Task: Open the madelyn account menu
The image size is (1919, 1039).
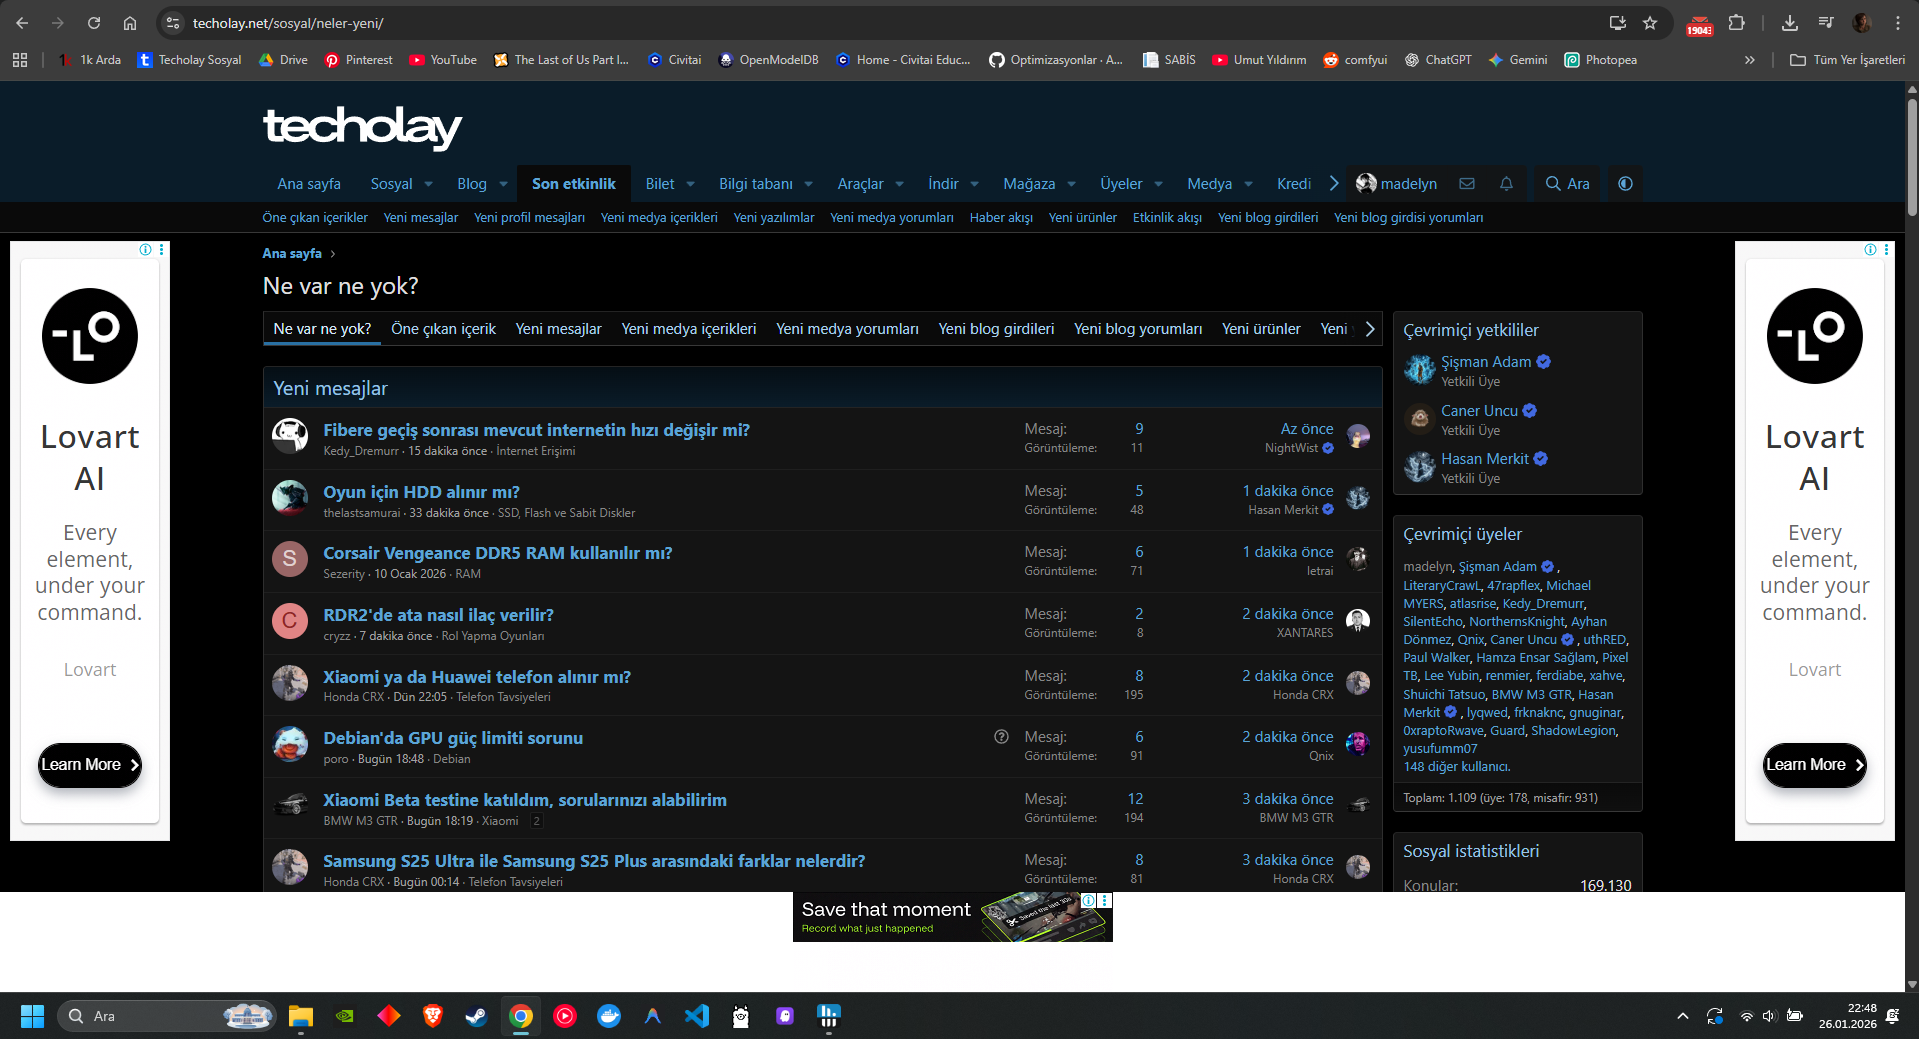Action: tap(1397, 184)
